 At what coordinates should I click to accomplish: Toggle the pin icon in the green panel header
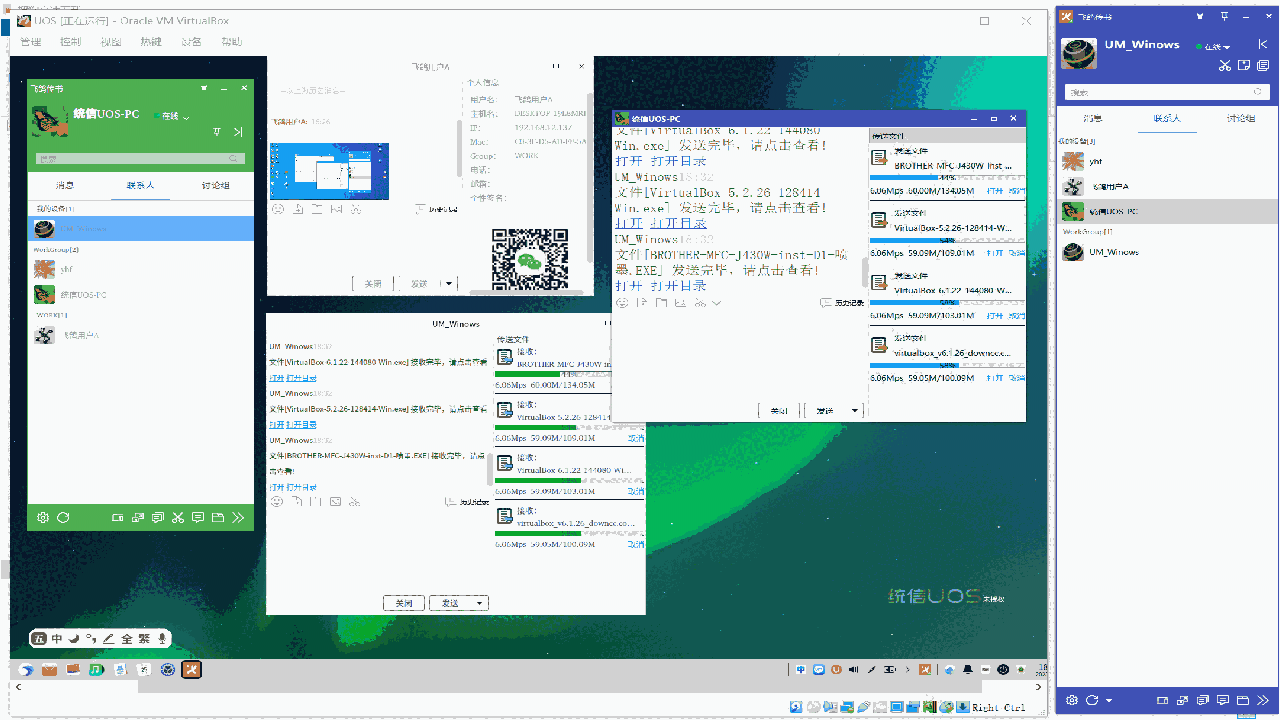tap(217, 132)
